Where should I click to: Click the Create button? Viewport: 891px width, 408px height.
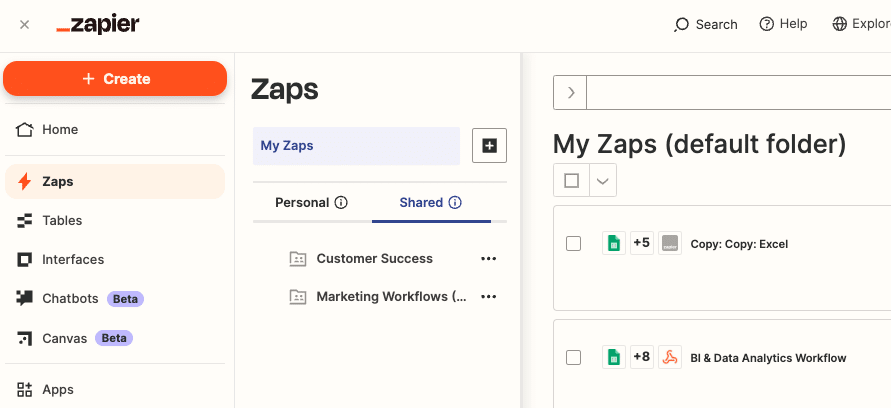(115, 78)
